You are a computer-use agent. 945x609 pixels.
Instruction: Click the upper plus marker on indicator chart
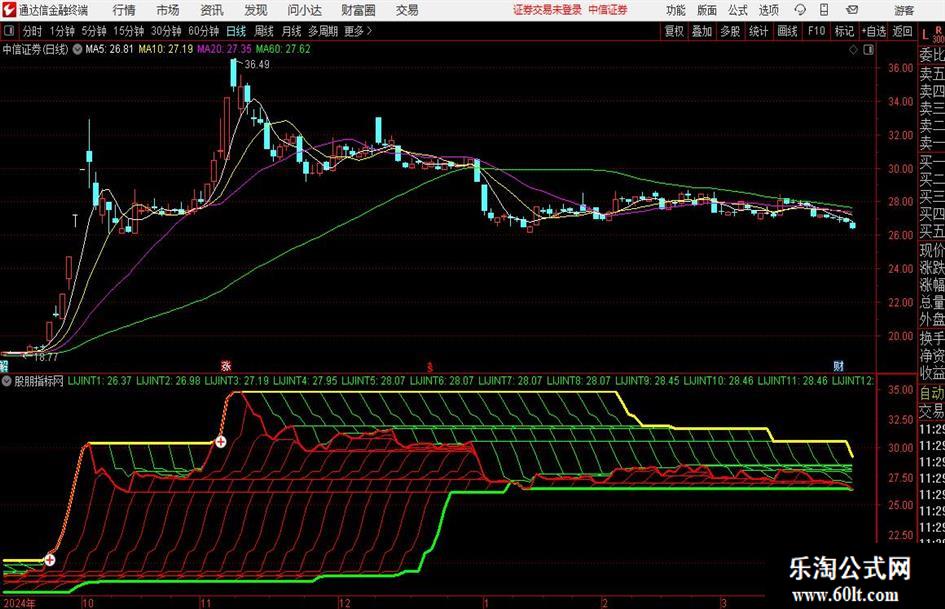coord(221,442)
